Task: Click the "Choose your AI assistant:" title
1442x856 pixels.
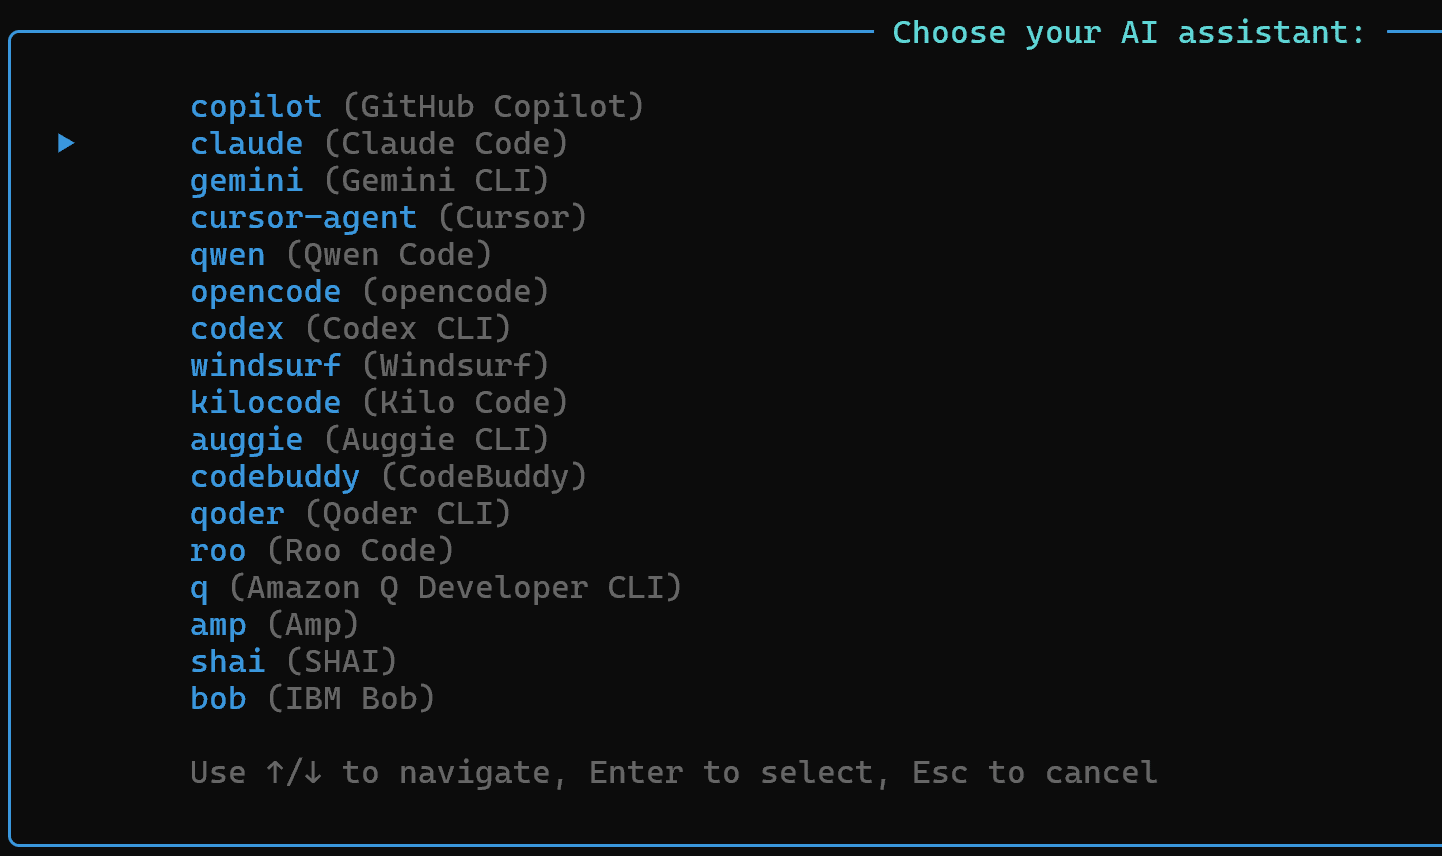Action: [x=1128, y=33]
